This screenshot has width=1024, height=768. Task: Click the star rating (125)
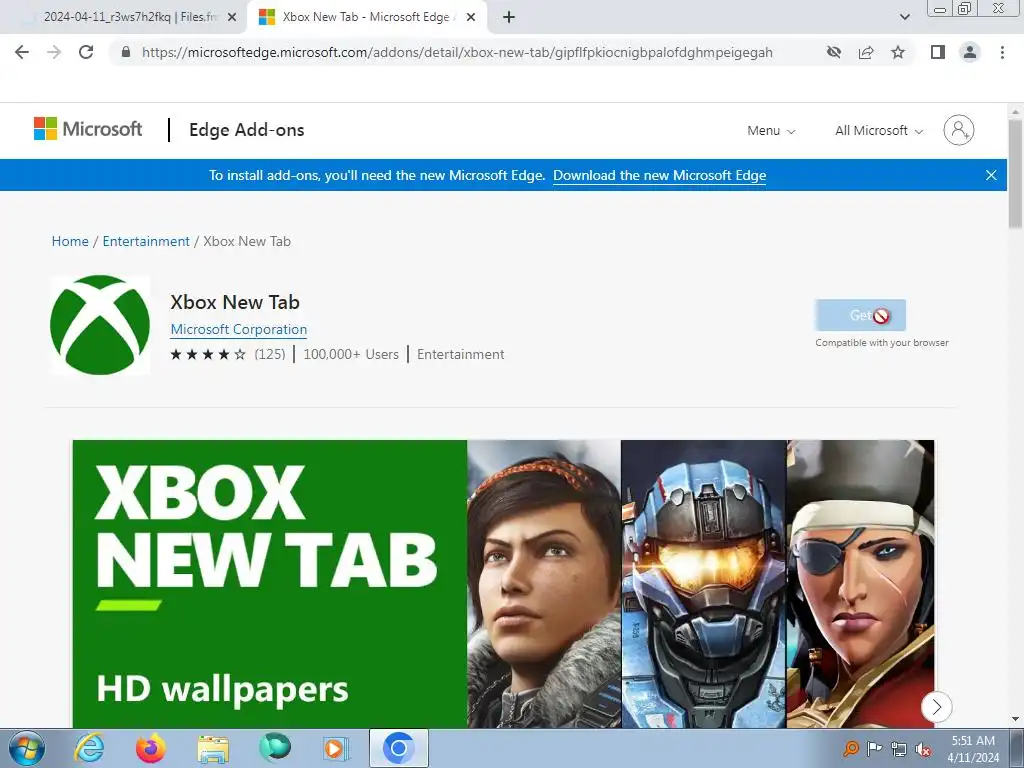(x=228, y=354)
